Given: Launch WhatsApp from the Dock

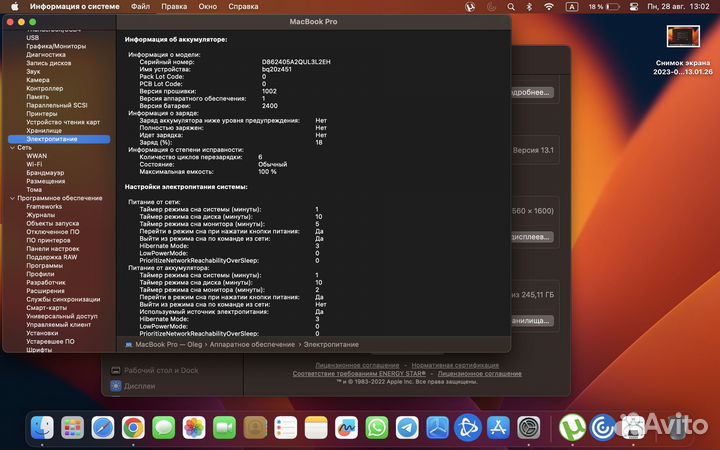Looking at the screenshot, I should pos(377,428).
